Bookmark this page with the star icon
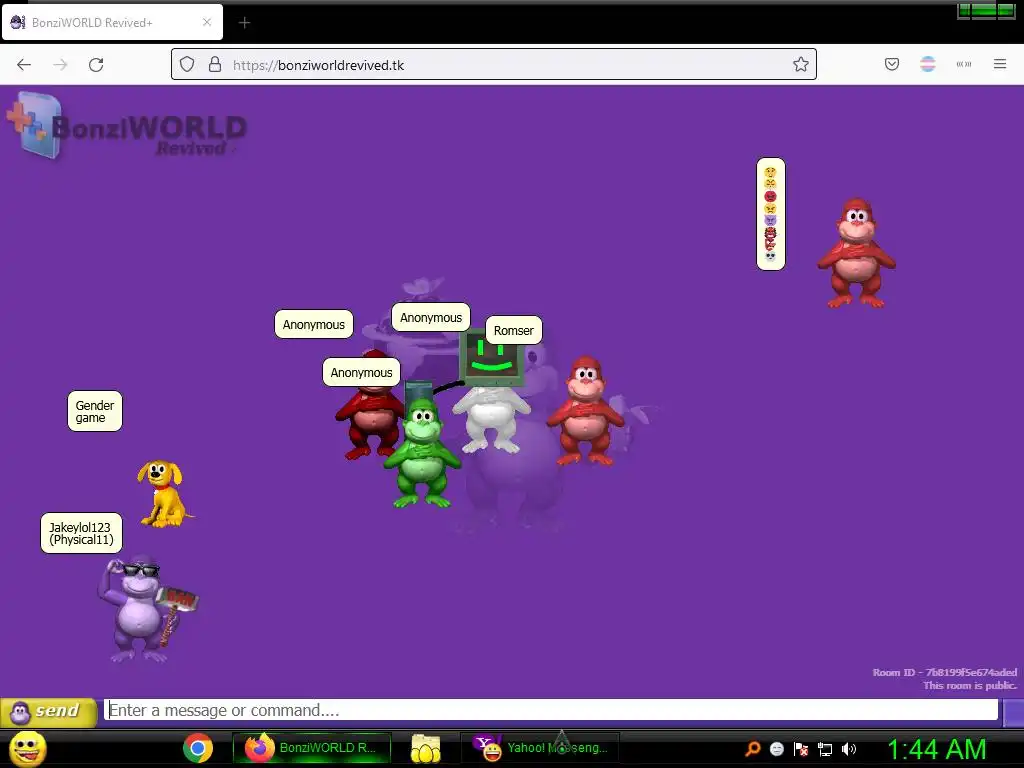 click(x=801, y=65)
